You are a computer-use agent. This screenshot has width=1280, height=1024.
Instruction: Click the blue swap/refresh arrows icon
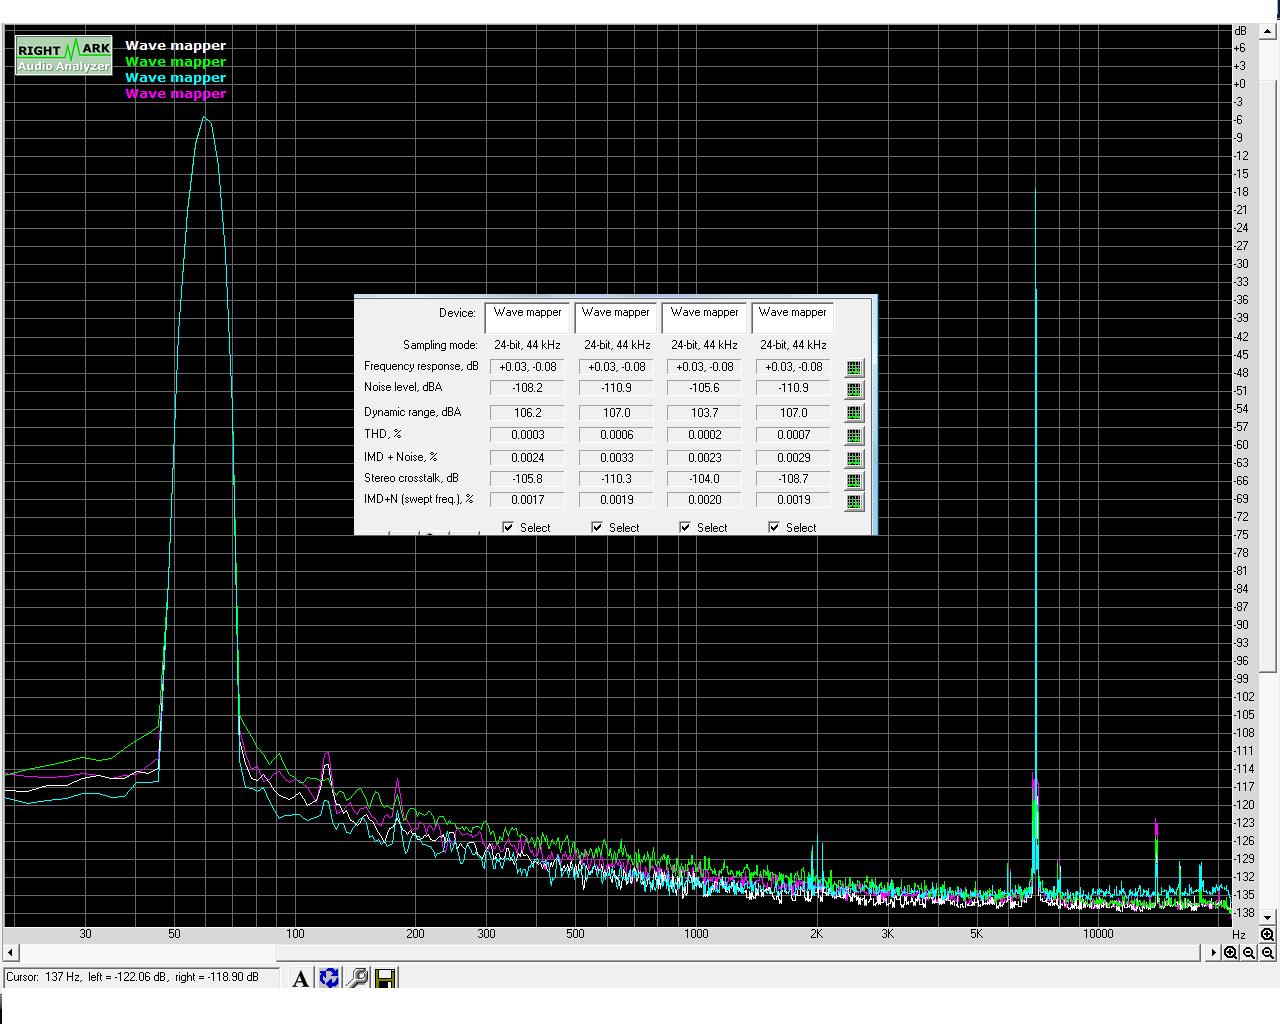(329, 978)
